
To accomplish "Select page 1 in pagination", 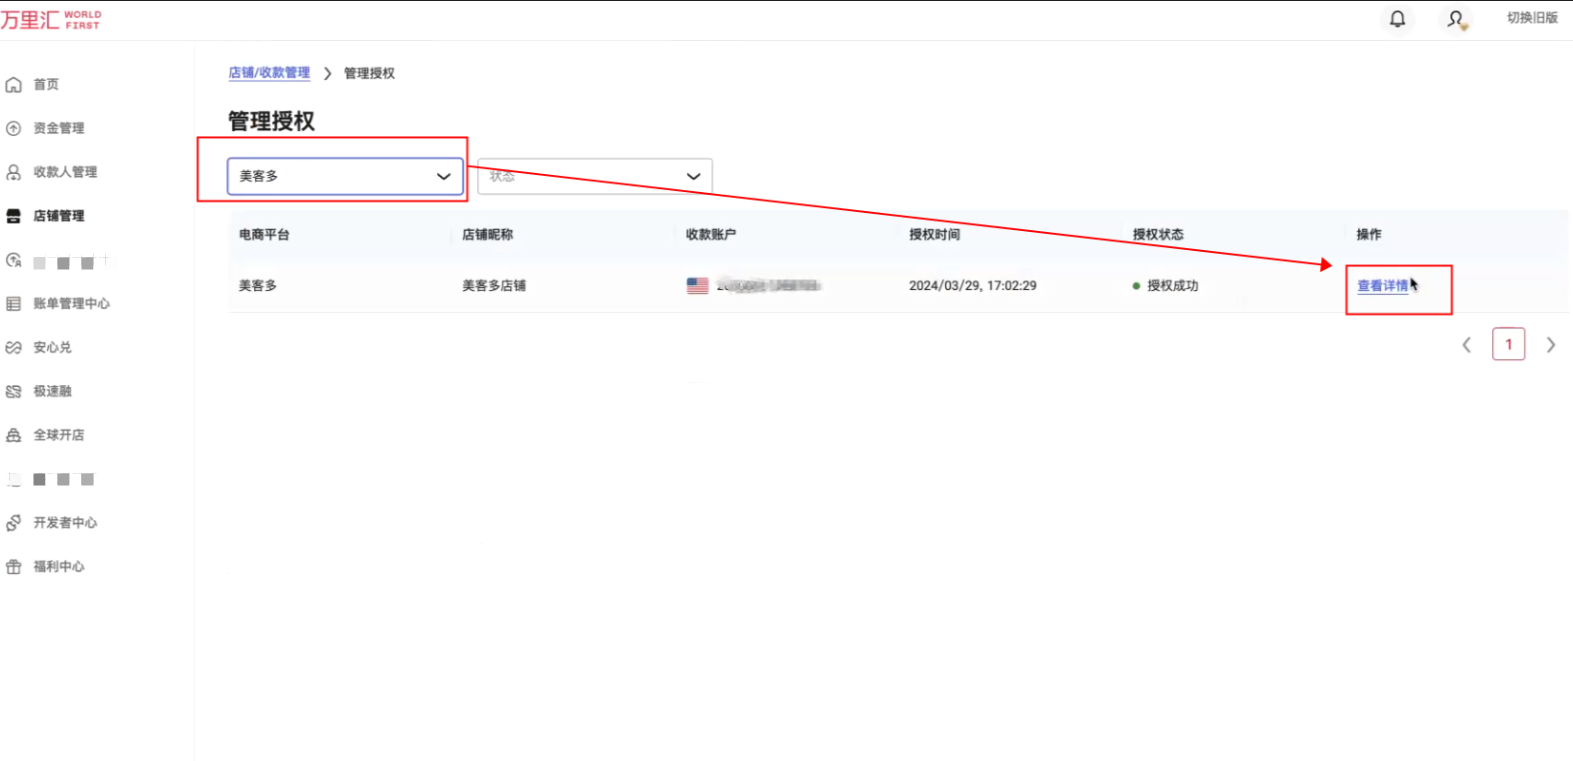I will tap(1509, 344).
